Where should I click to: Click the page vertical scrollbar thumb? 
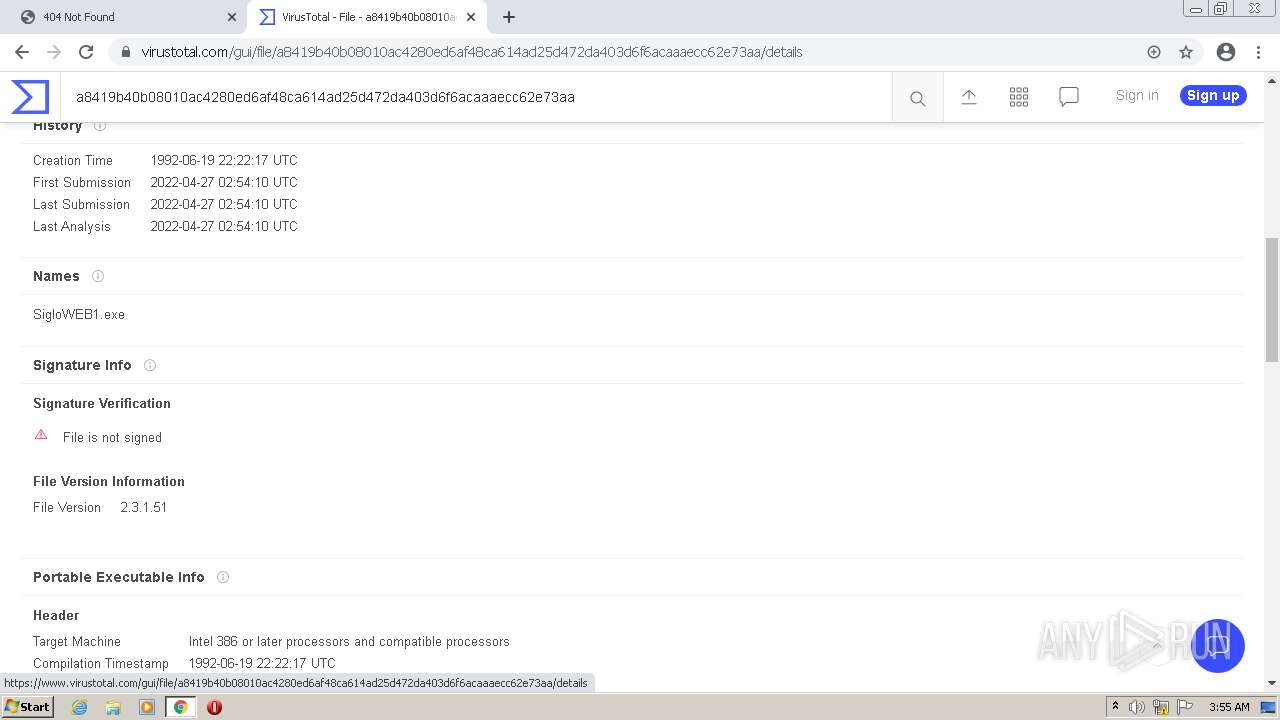[x=1272, y=300]
